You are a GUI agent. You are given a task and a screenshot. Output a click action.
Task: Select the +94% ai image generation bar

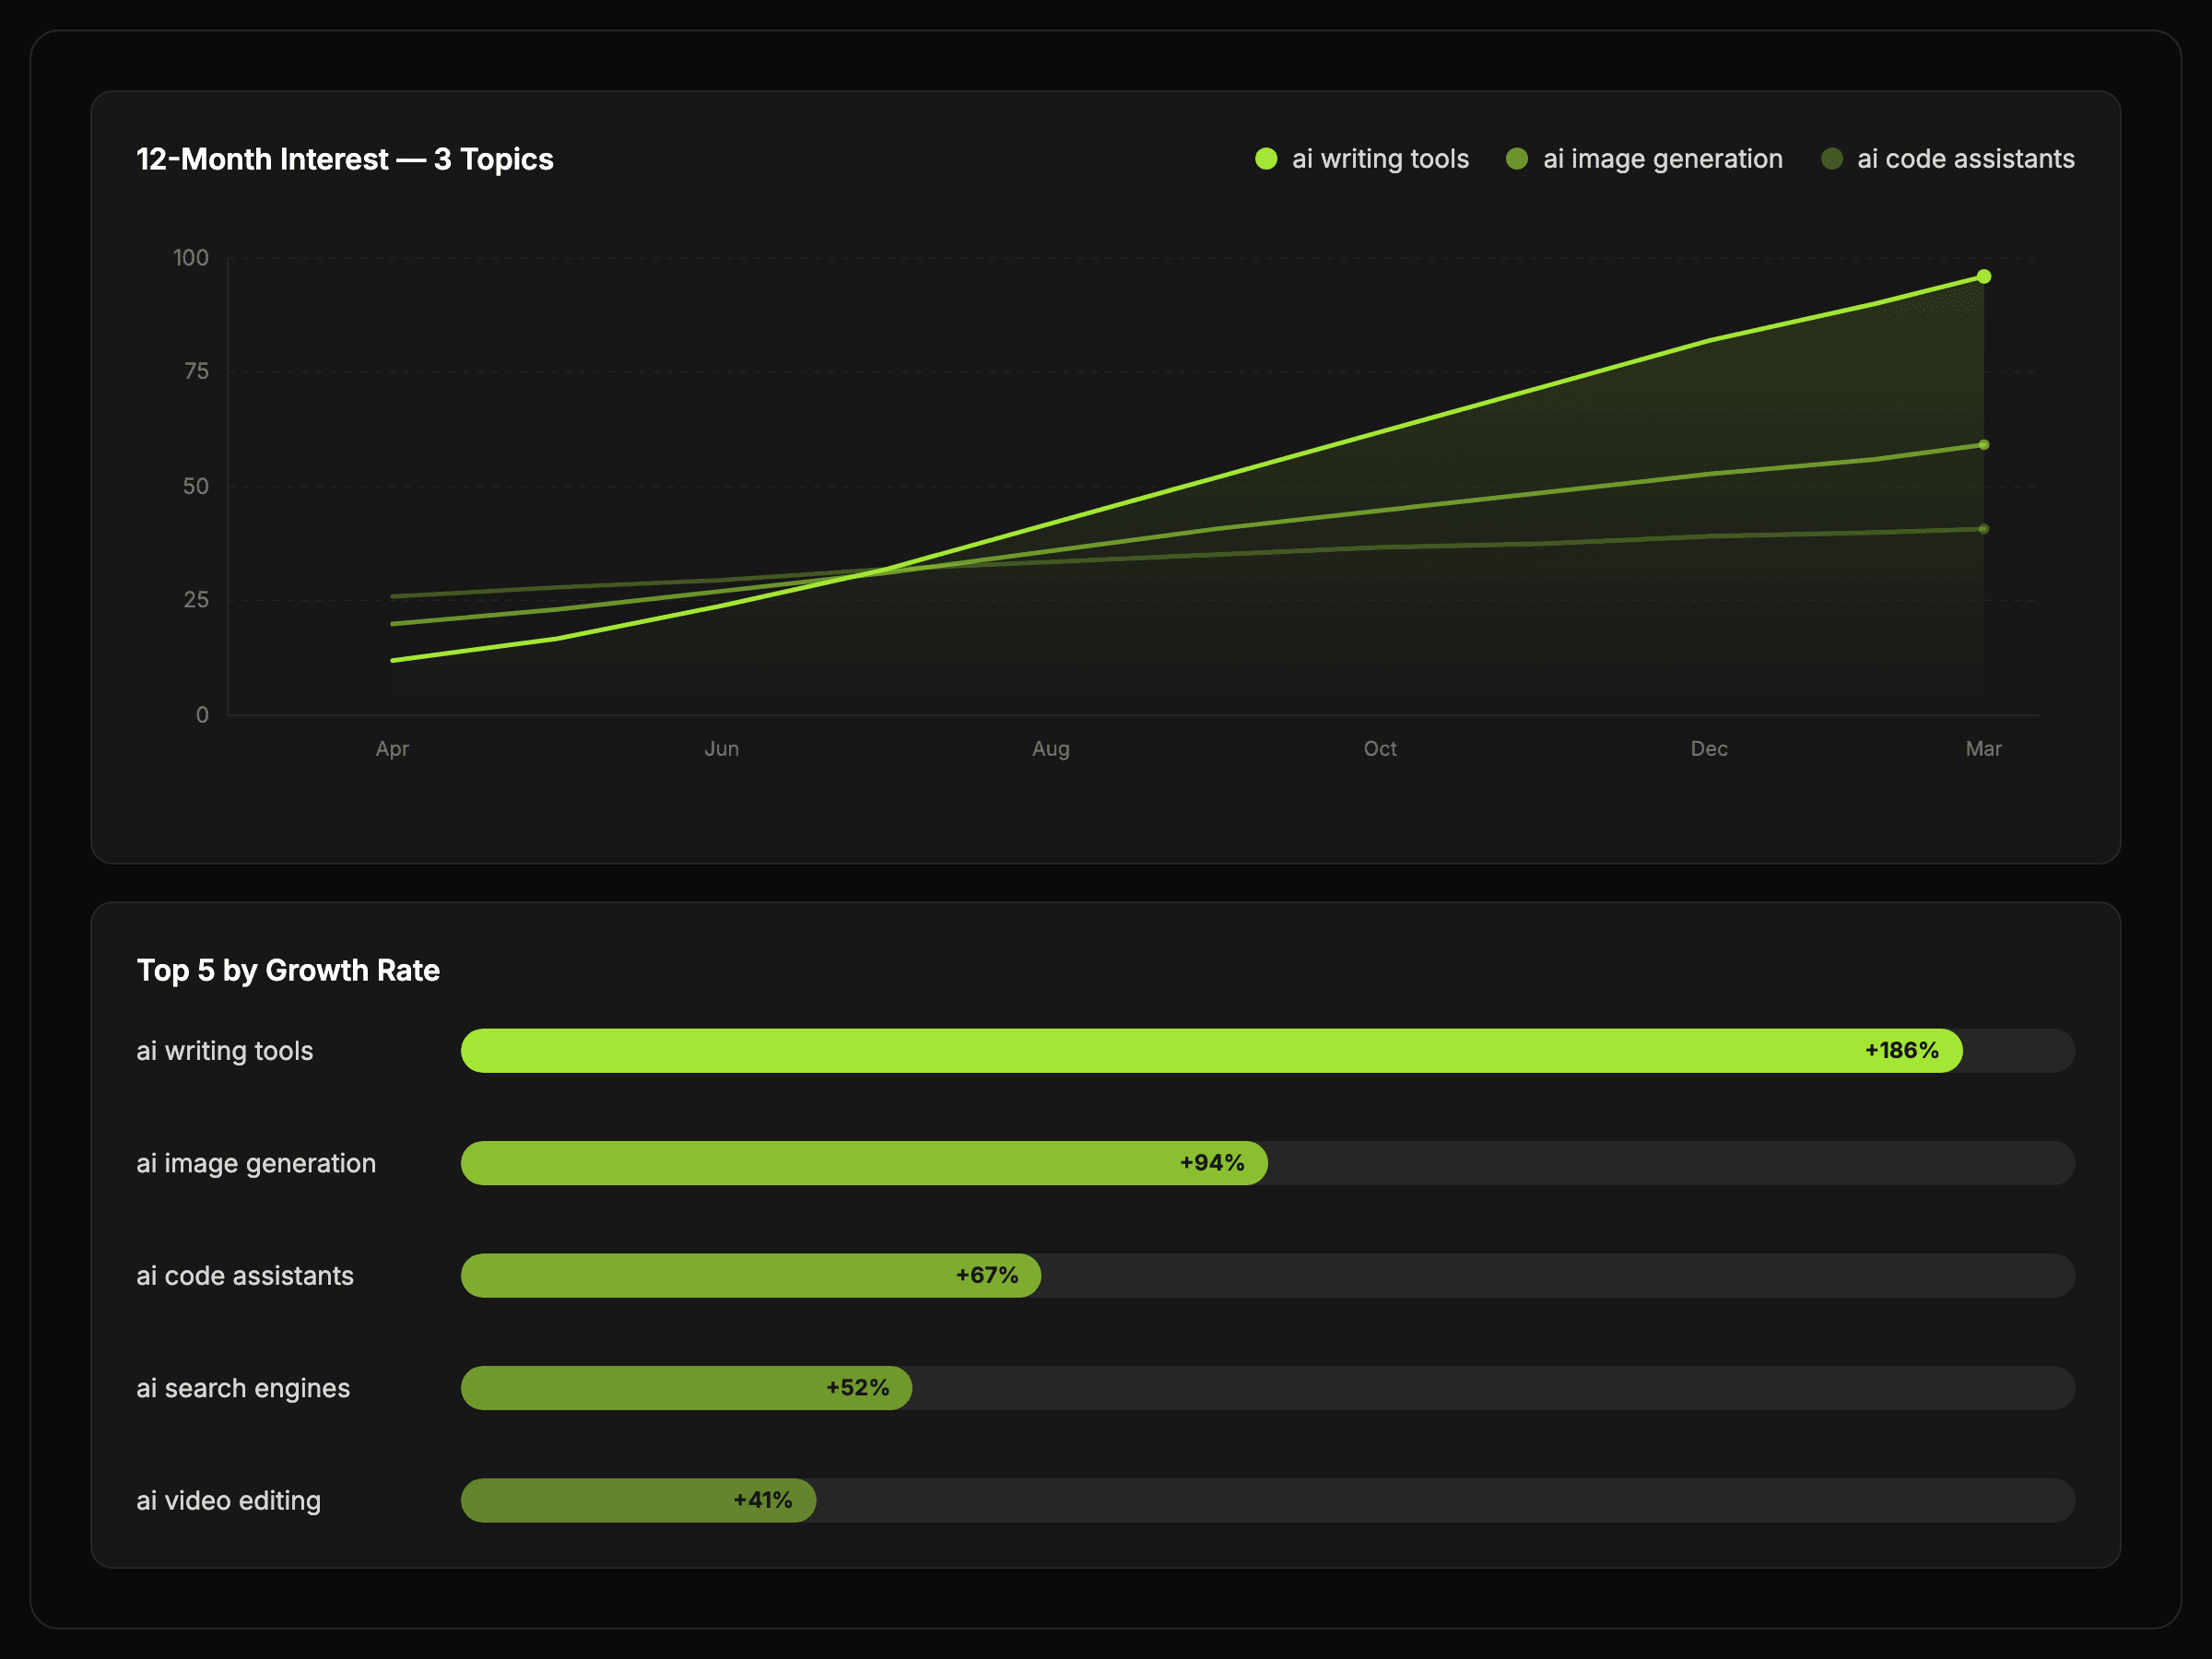(863, 1163)
